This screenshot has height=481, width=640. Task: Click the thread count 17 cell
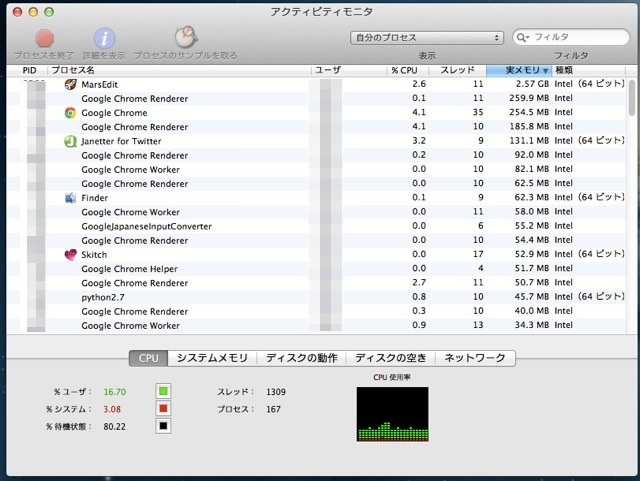[478, 254]
